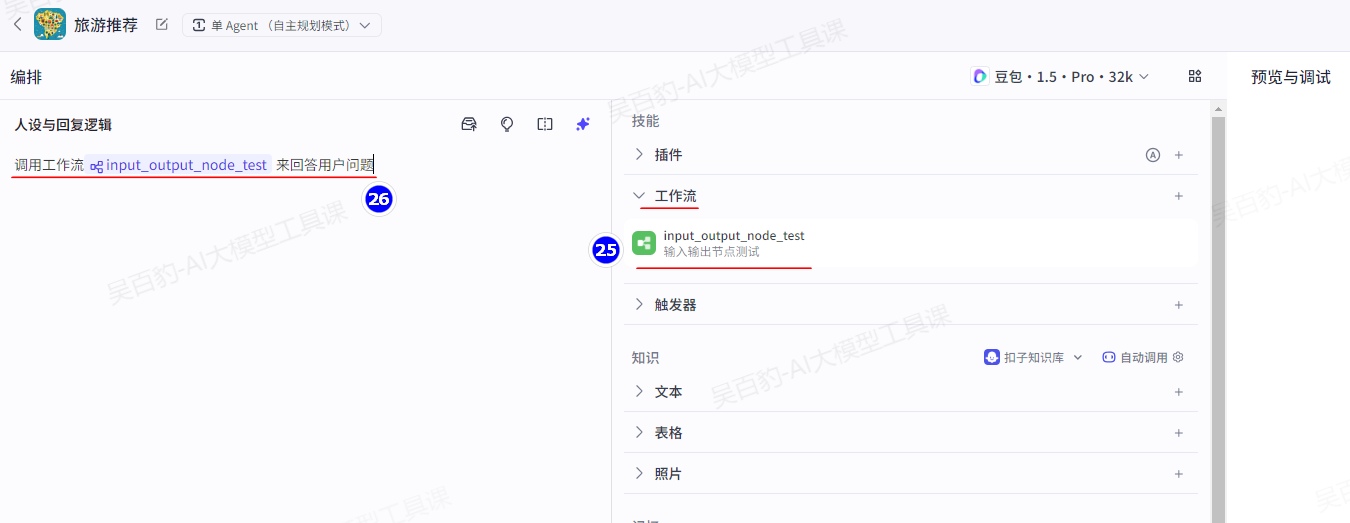Click the edit pencil icon next to 旅游推荐
Screen dimensions: 1350x523
pos(162,25)
